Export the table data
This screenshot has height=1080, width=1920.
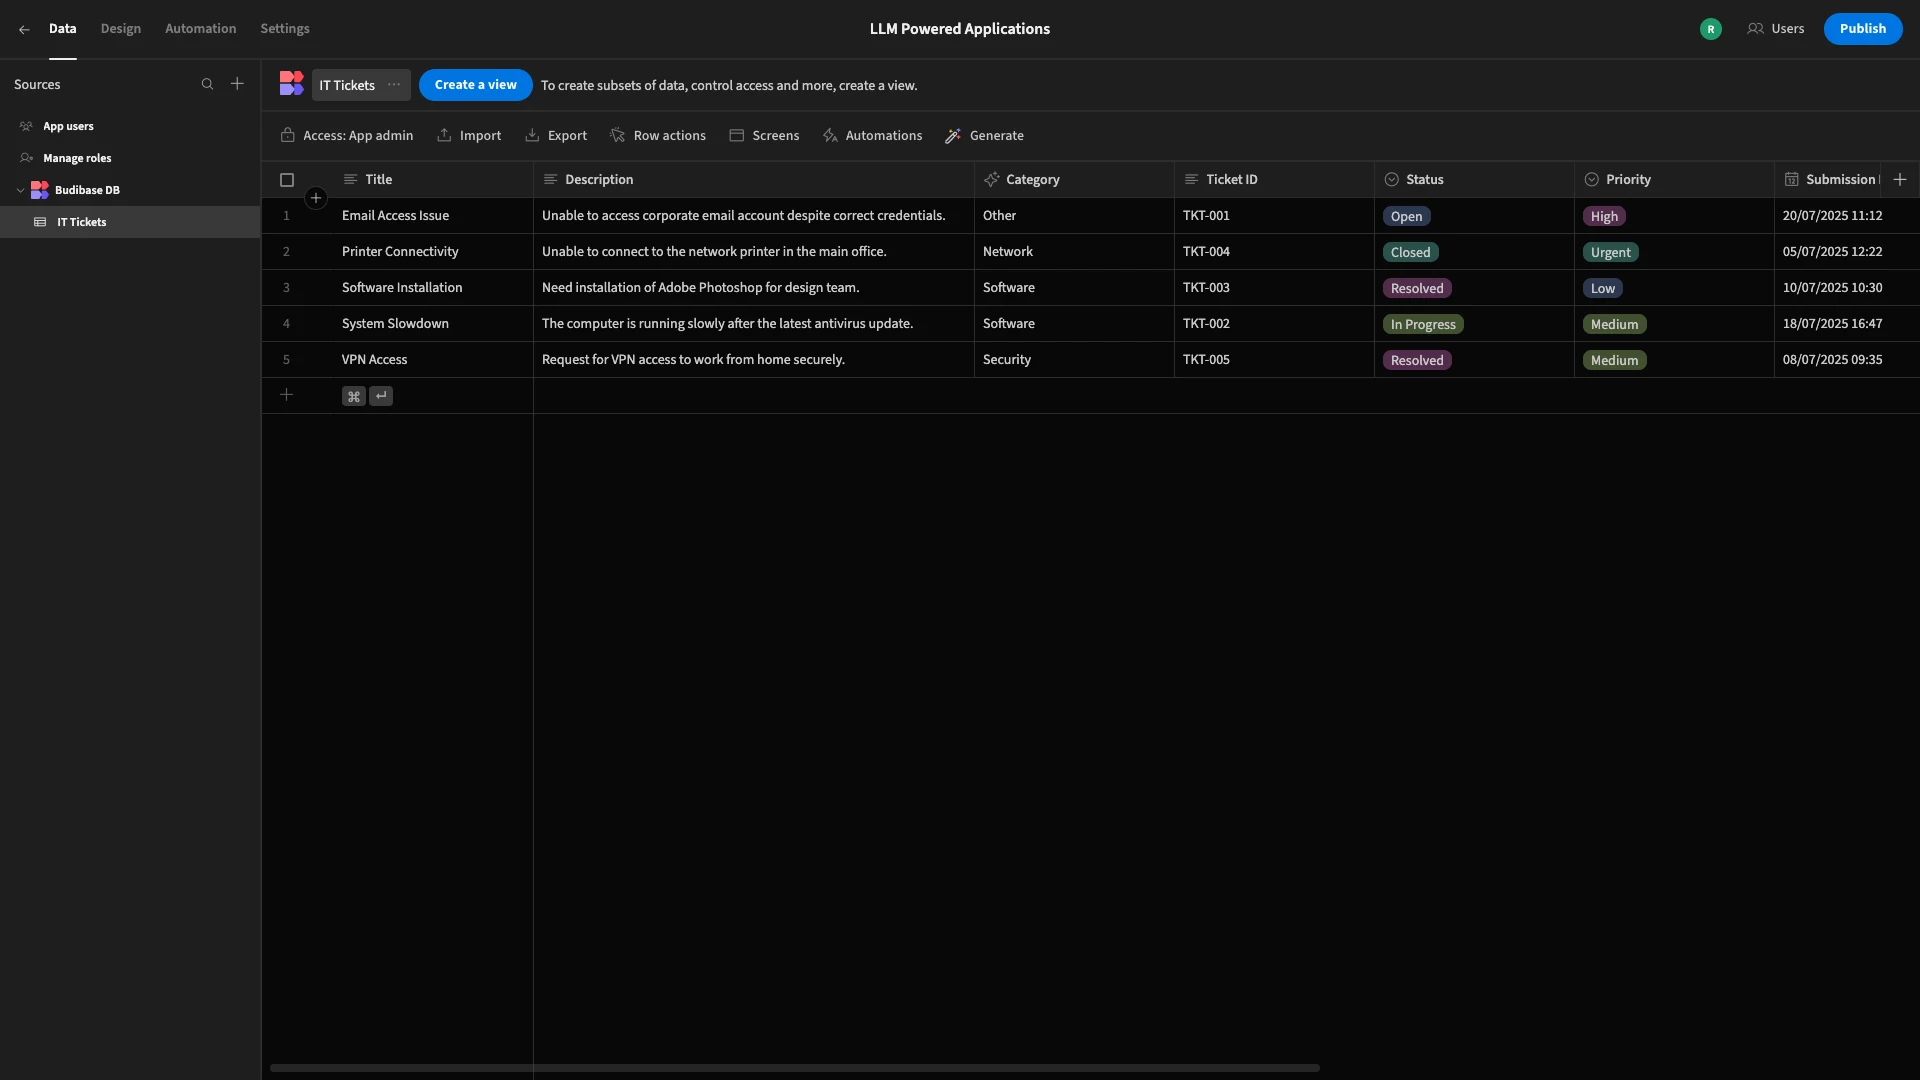(556, 136)
